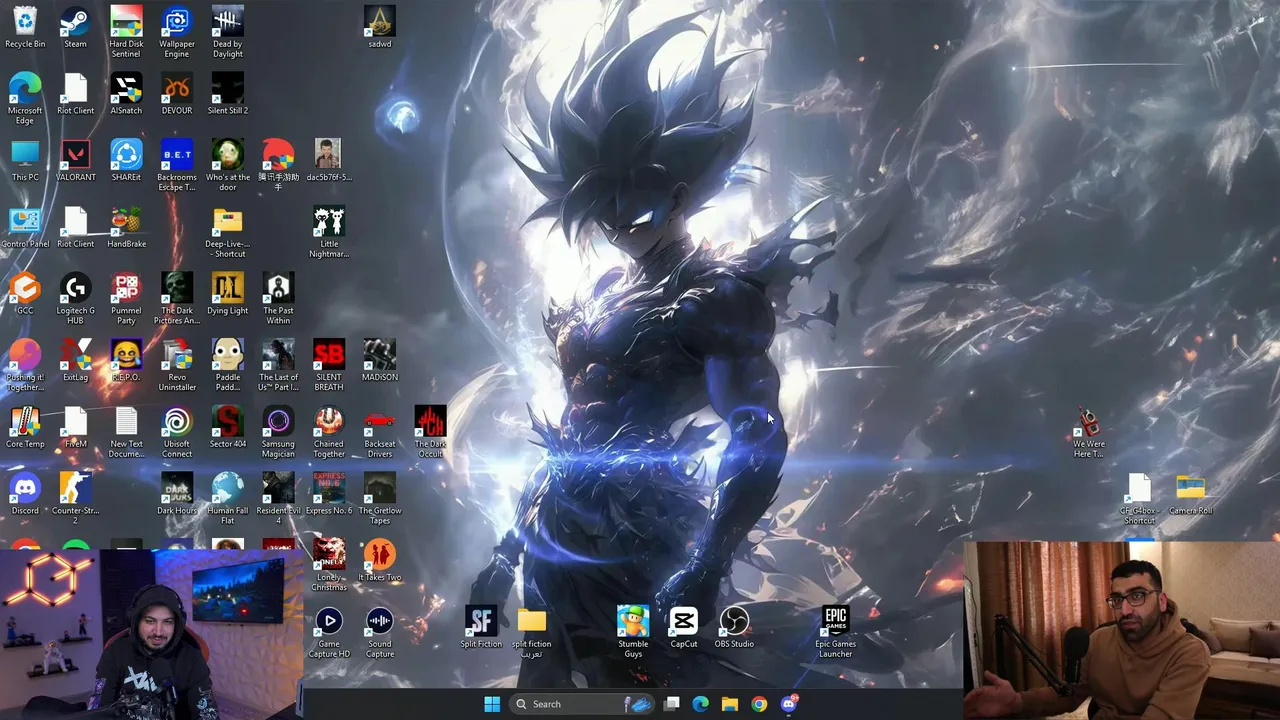The width and height of the screenshot is (1280, 720).
Task: Select the Human Fall Flat icon
Action: pos(227,499)
